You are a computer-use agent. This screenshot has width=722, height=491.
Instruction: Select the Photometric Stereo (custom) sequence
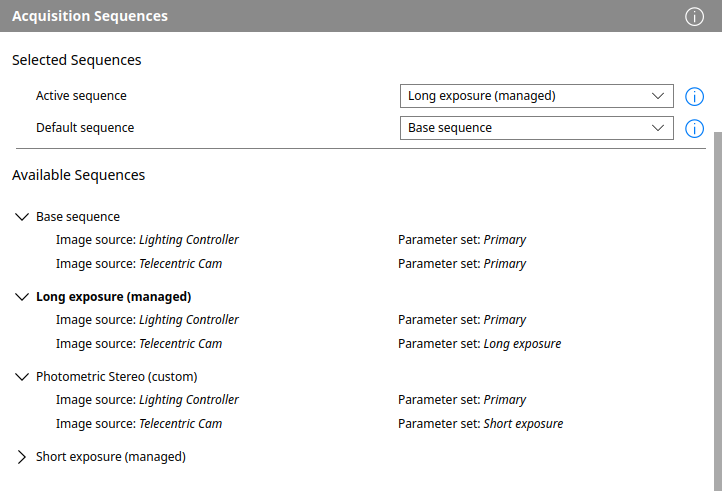(x=116, y=377)
